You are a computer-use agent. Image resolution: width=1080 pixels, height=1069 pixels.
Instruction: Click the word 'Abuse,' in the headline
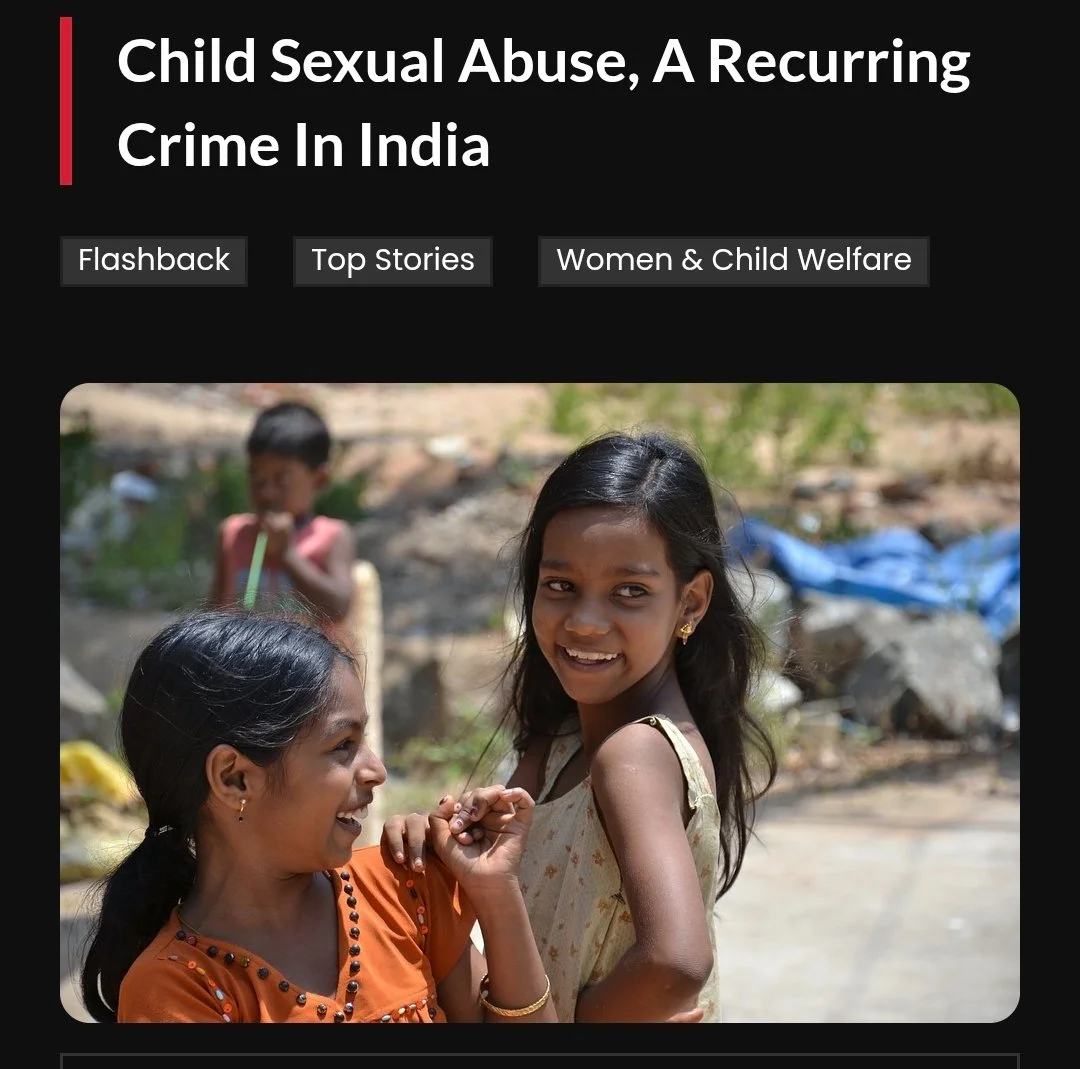(x=548, y=62)
